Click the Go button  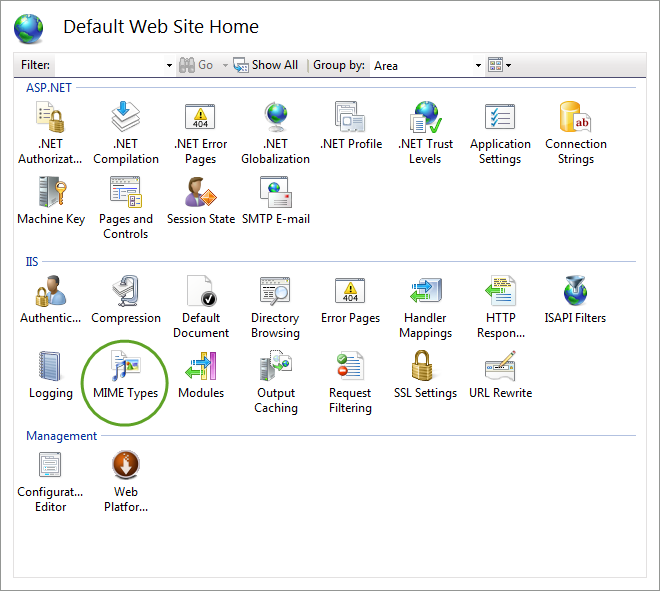click(196, 65)
